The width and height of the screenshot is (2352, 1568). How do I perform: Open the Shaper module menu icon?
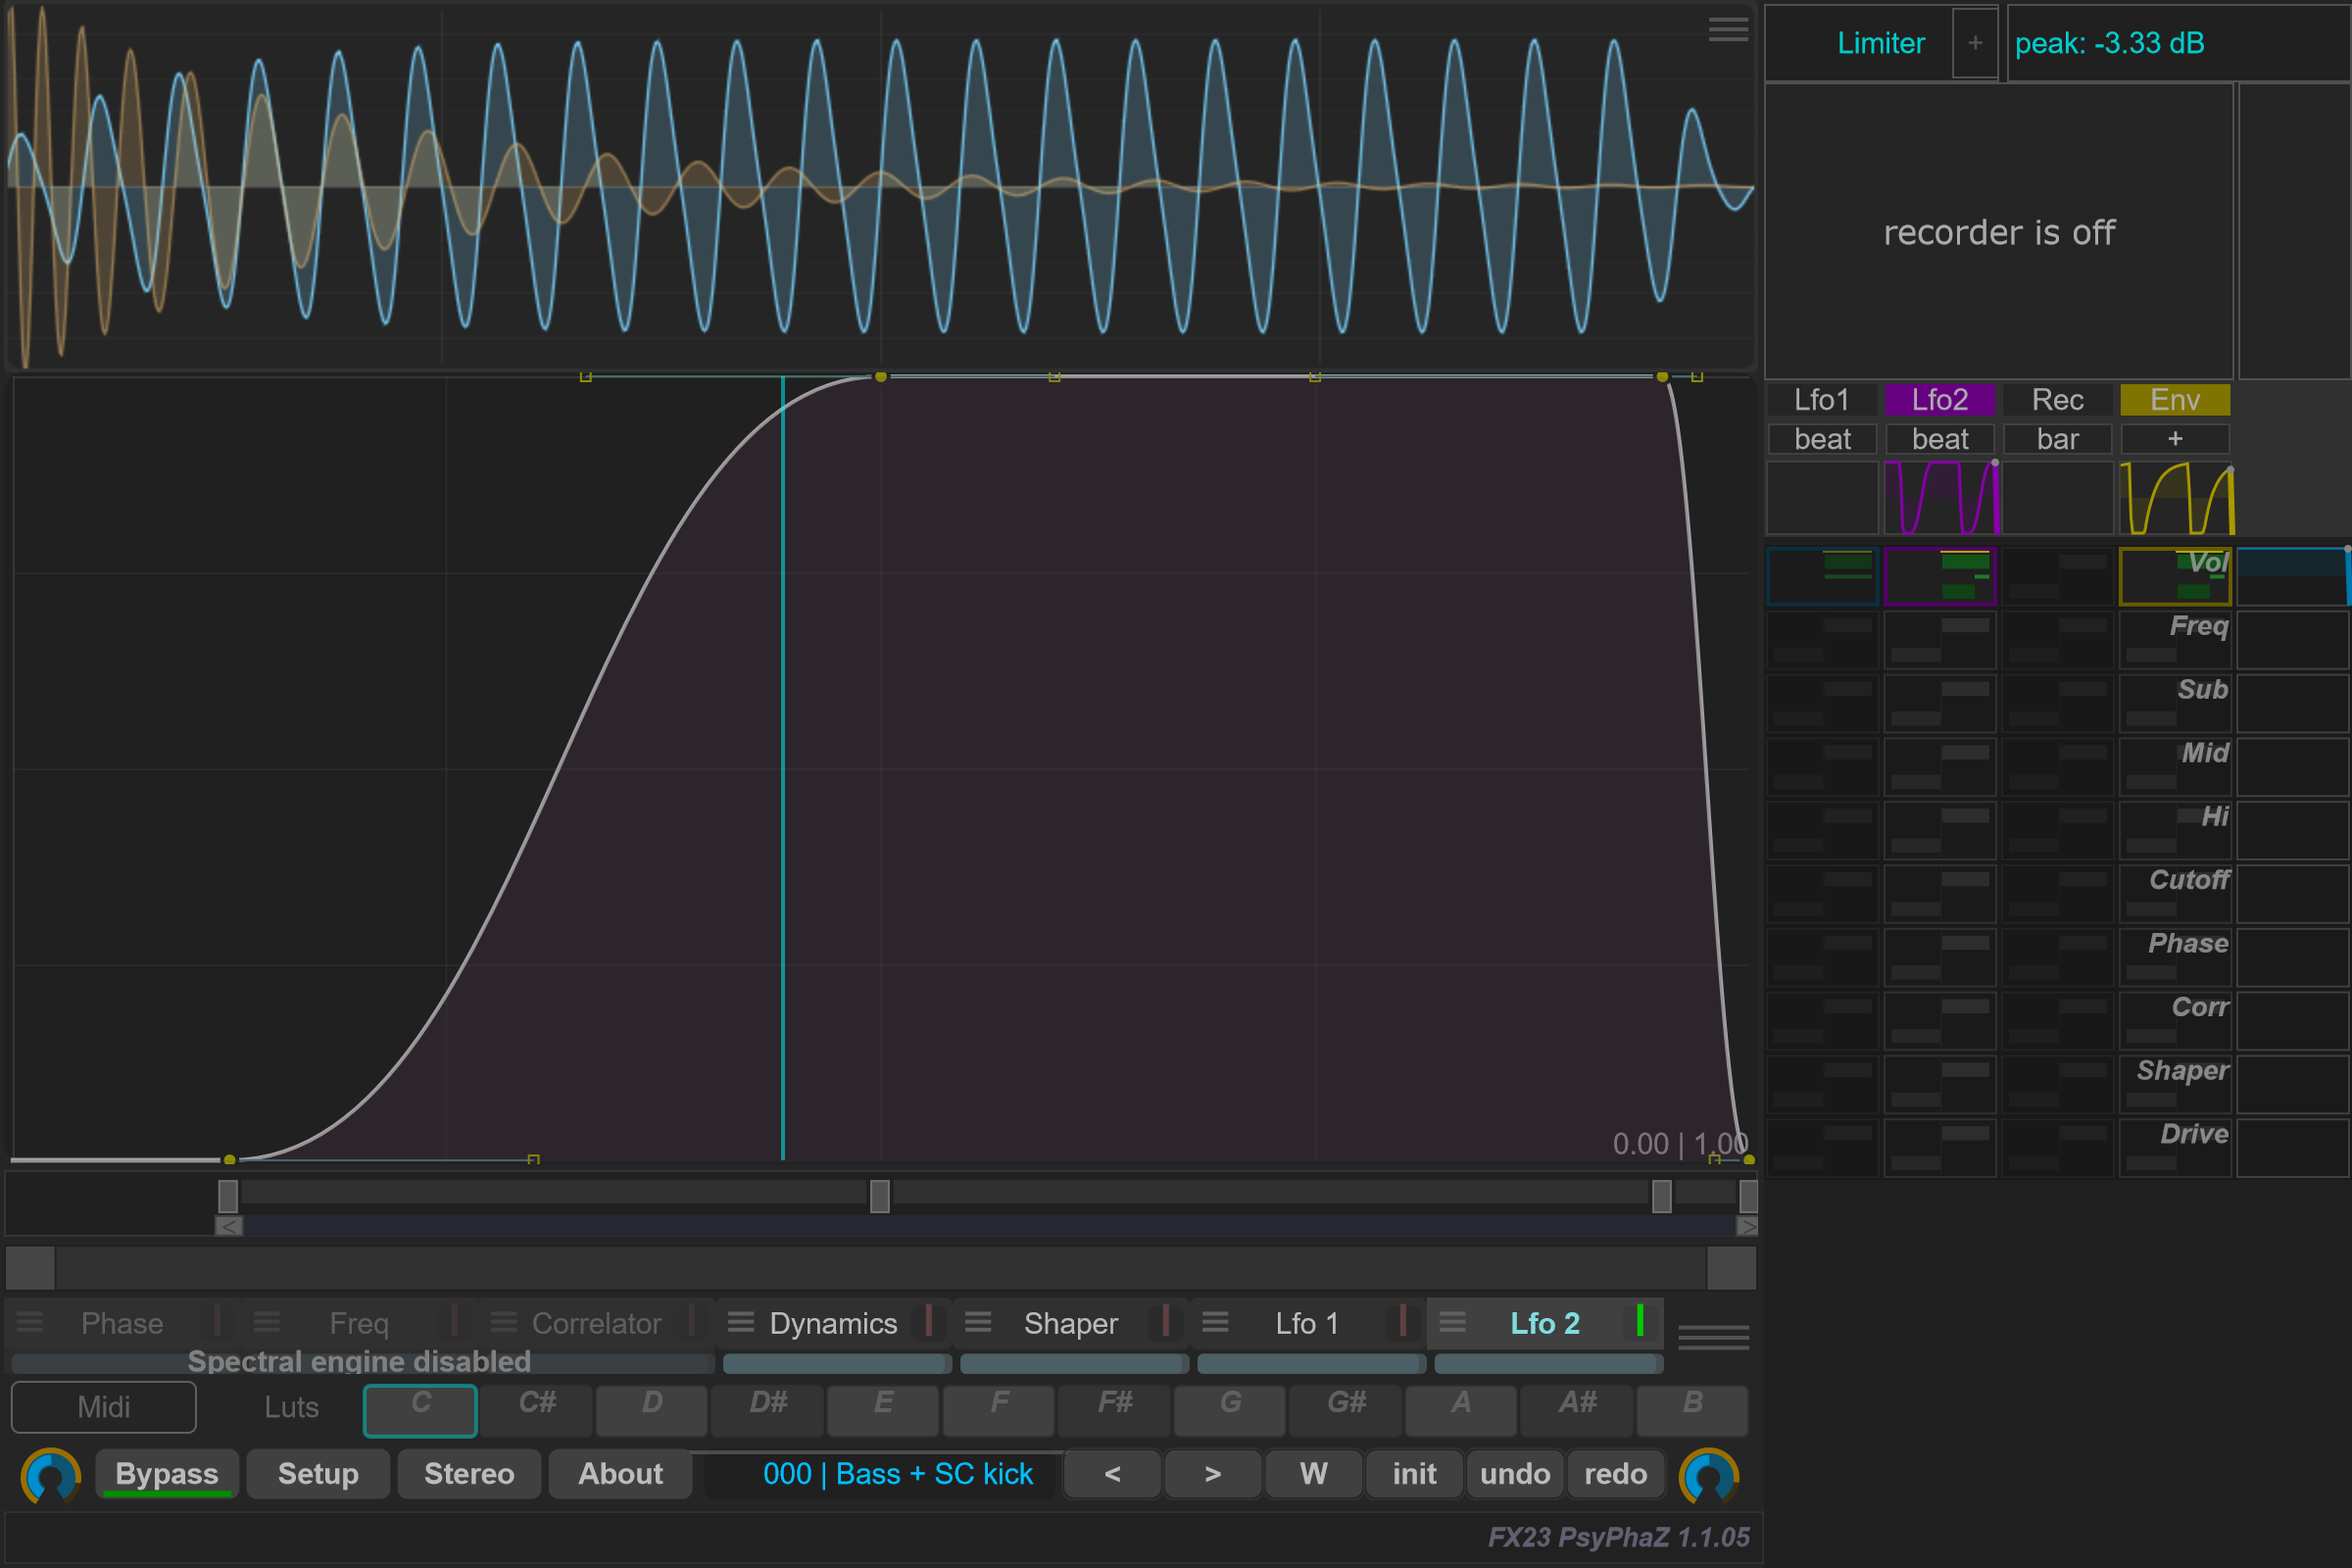(x=977, y=1322)
